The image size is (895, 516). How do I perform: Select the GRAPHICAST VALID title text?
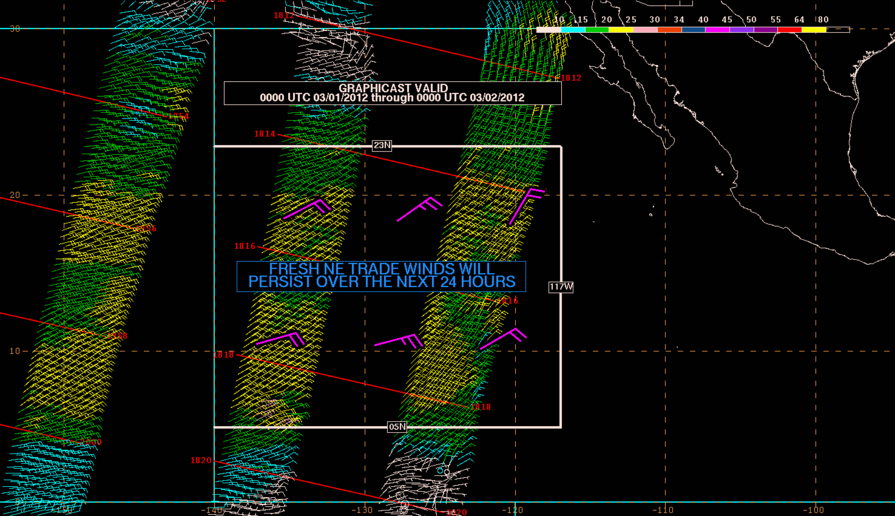(393, 88)
